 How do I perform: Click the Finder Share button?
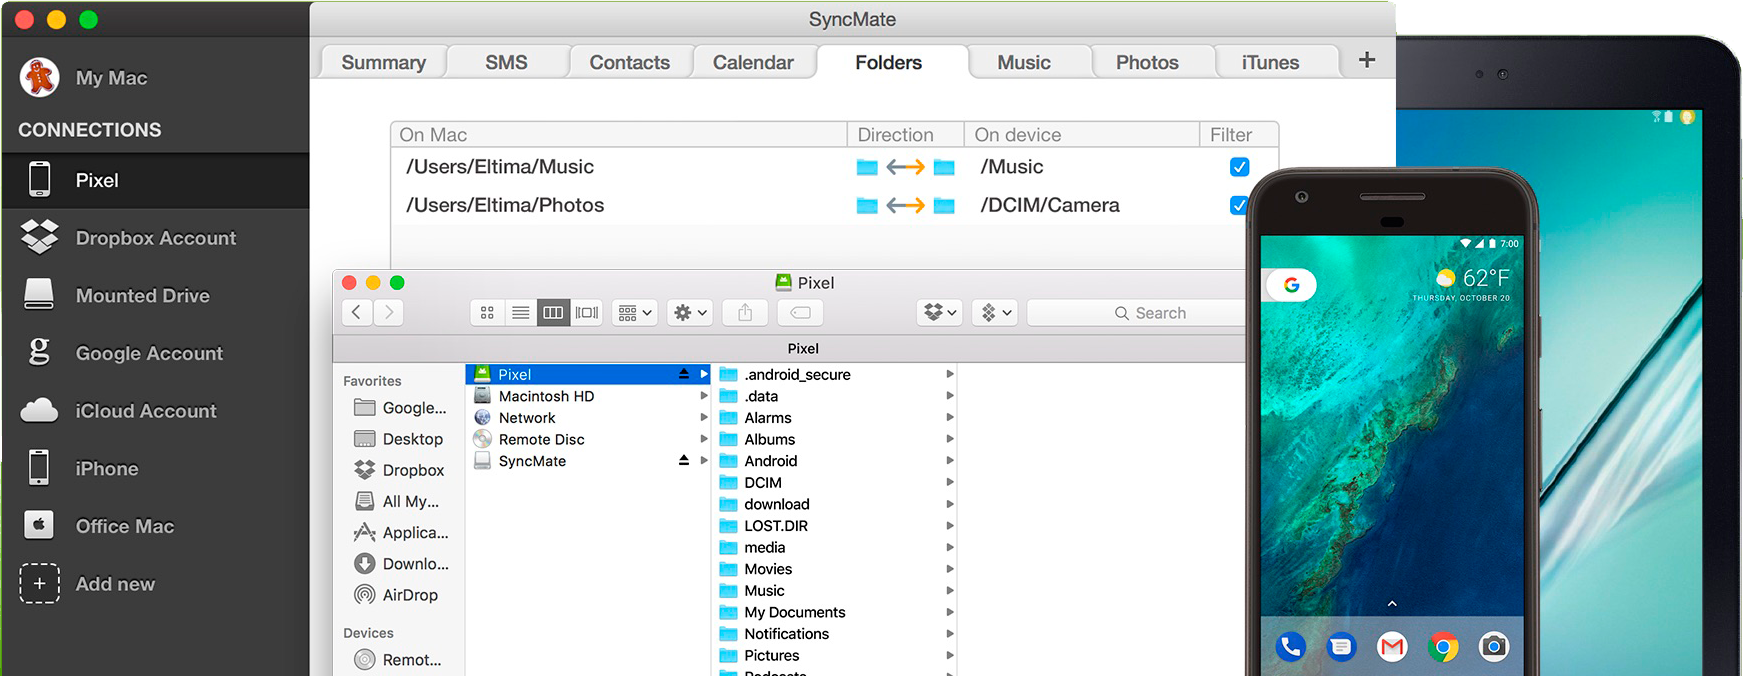(x=745, y=313)
